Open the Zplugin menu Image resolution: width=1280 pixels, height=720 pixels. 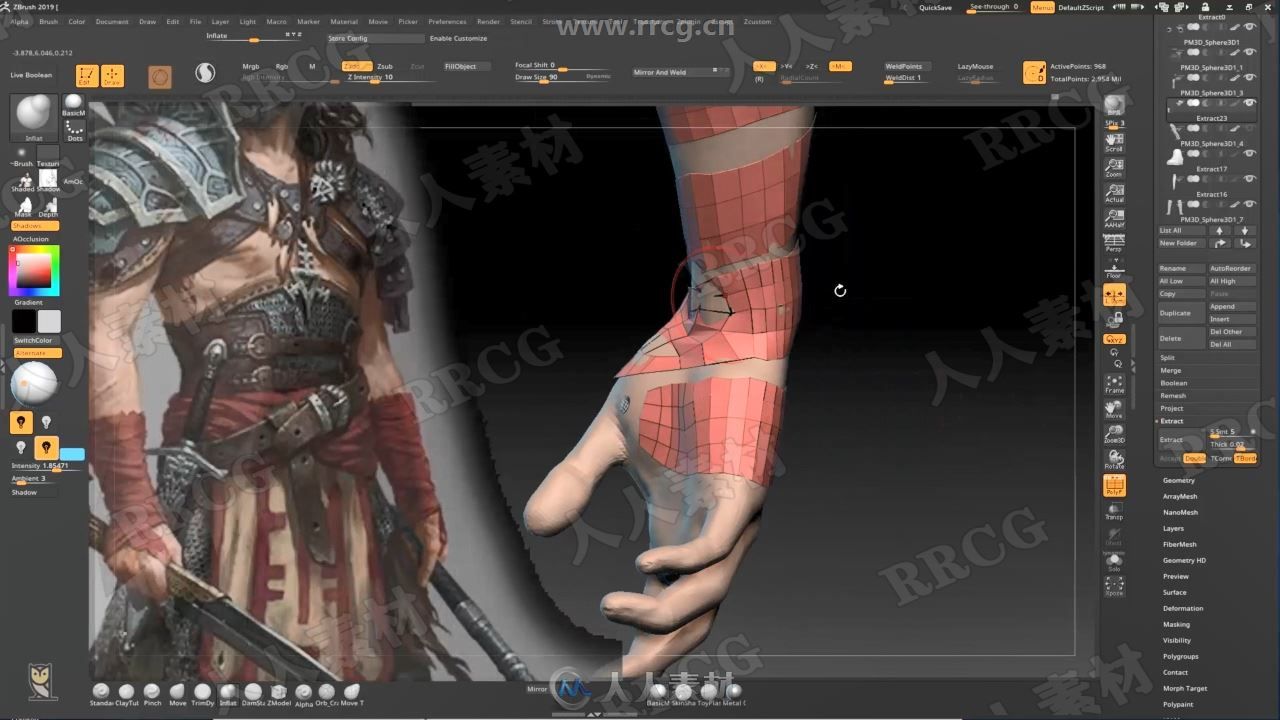[x=688, y=21]
